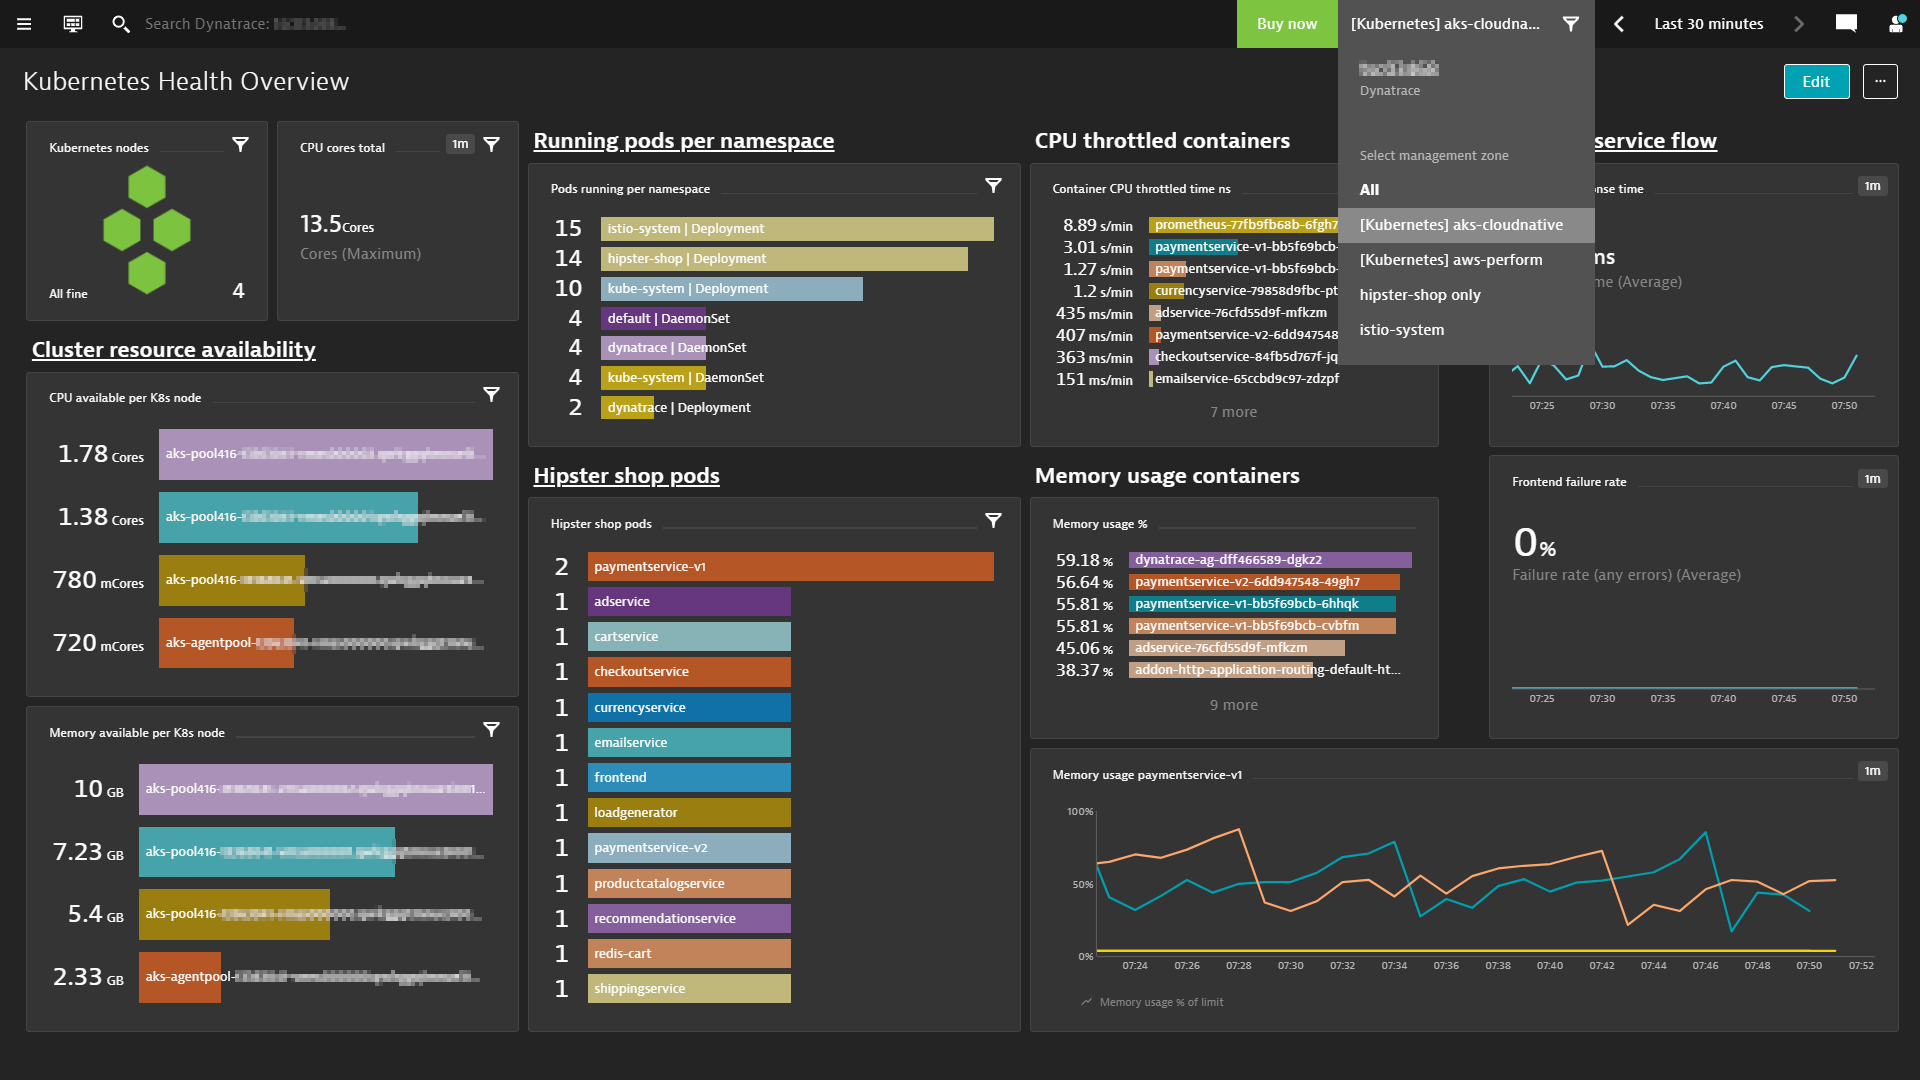
Task: Expand 7 more throttled containers
Action: pos(1233,412)
